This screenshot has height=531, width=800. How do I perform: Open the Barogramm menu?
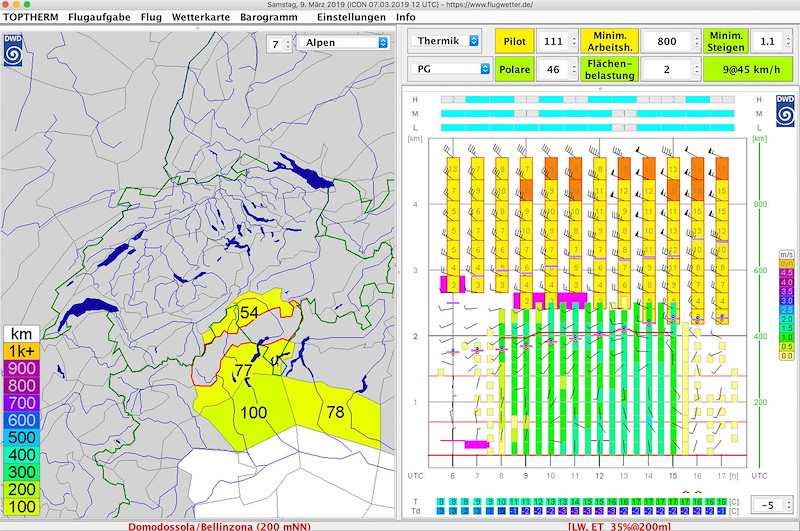pyautogui.click(x=269, y=17)
